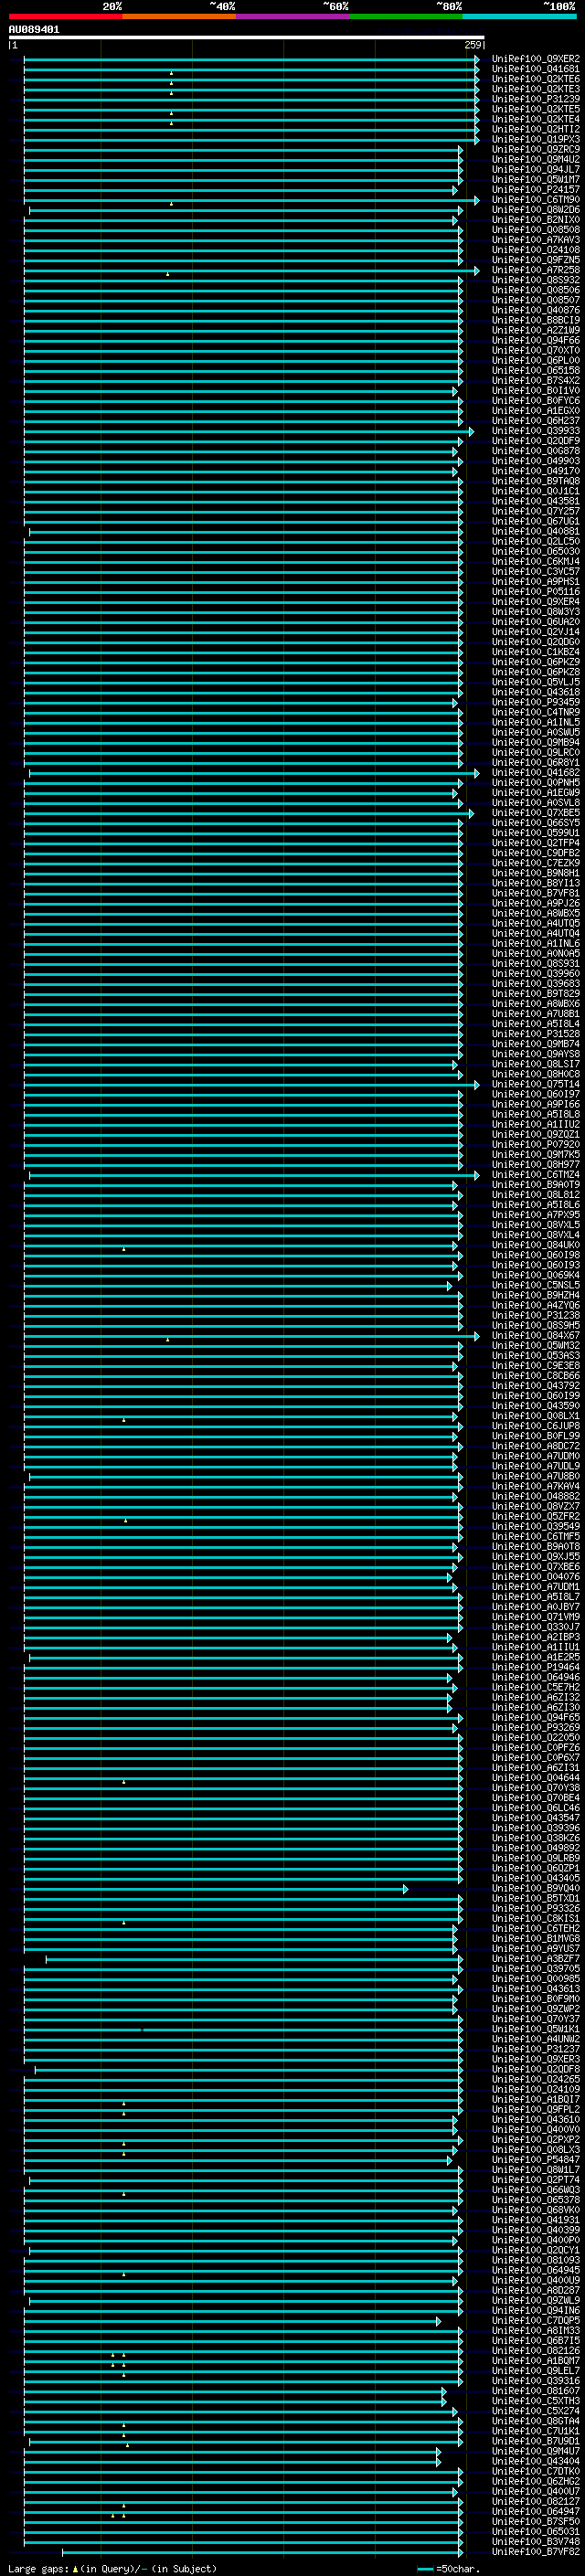Select label UniRef100_A9PI66
Viewport: 585px width, 2576px height.
(536, 1105)
